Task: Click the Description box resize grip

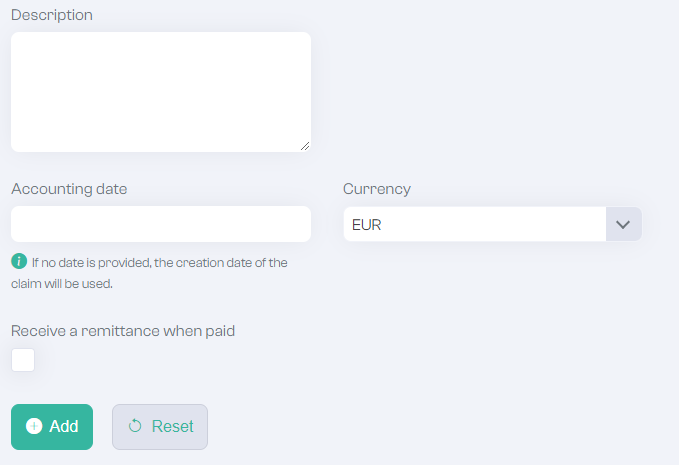Action: tap(305, 146)
